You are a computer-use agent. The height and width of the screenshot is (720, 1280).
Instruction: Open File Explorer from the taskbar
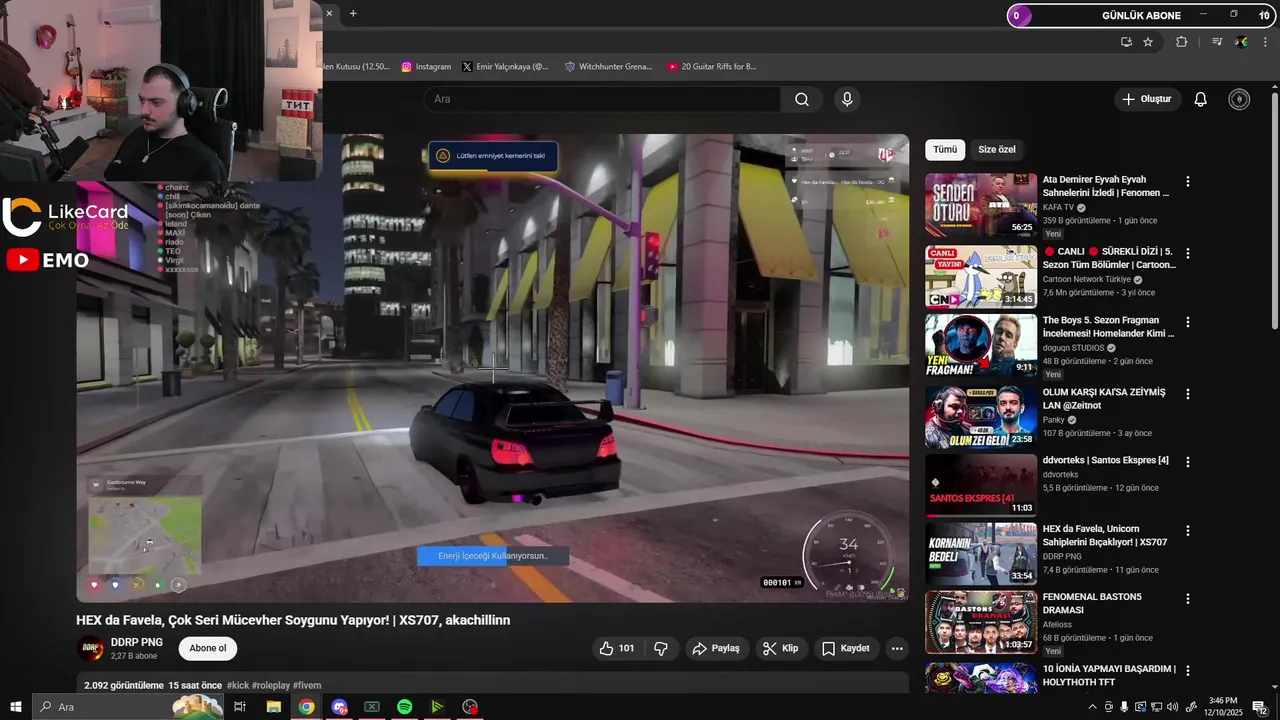coord(273,707)
